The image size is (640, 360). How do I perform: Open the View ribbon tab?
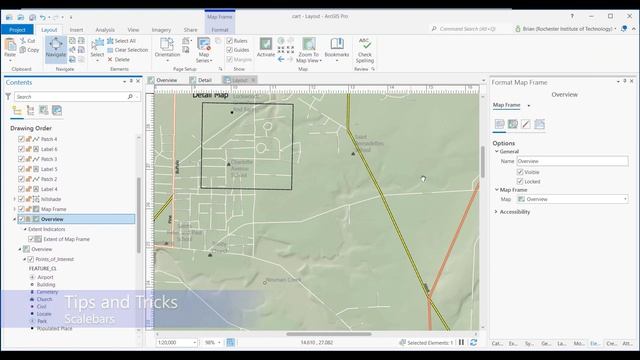(x=133, y=30)
